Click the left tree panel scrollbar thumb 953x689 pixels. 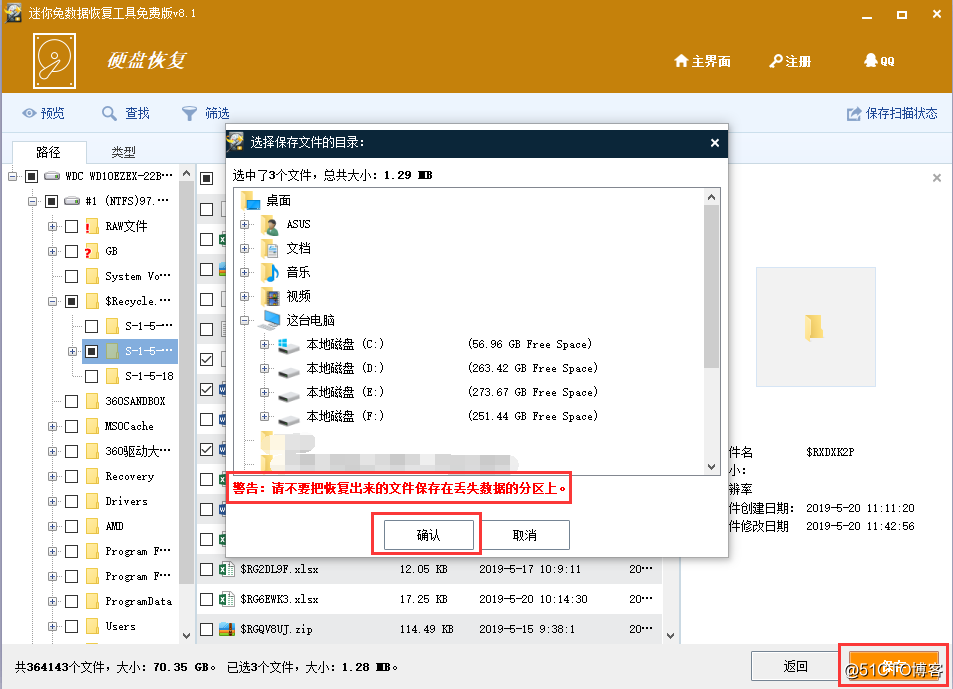[187, 382]
